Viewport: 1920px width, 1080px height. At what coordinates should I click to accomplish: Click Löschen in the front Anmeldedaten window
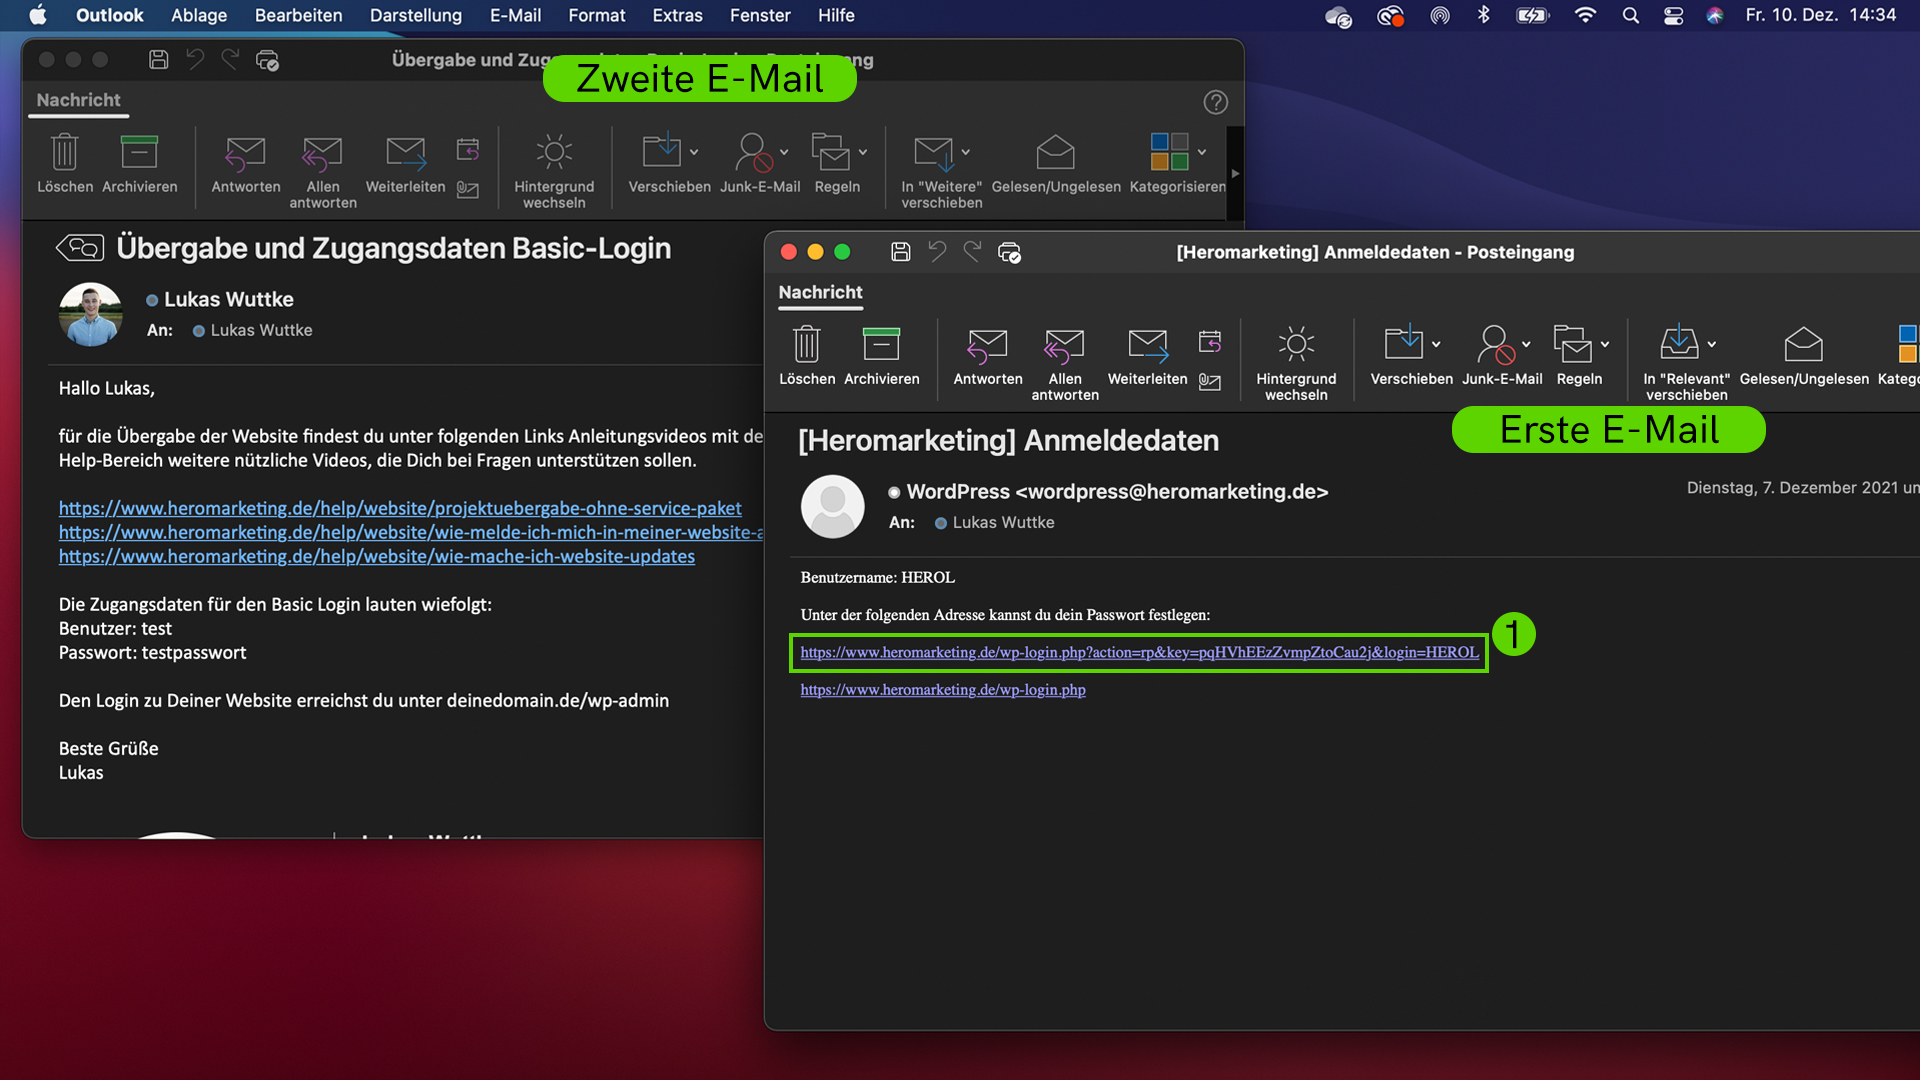point(807,356)
